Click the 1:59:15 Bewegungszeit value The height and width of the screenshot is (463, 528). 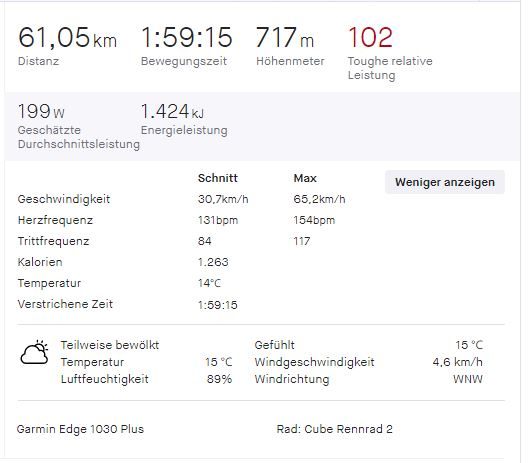point(187,37)
